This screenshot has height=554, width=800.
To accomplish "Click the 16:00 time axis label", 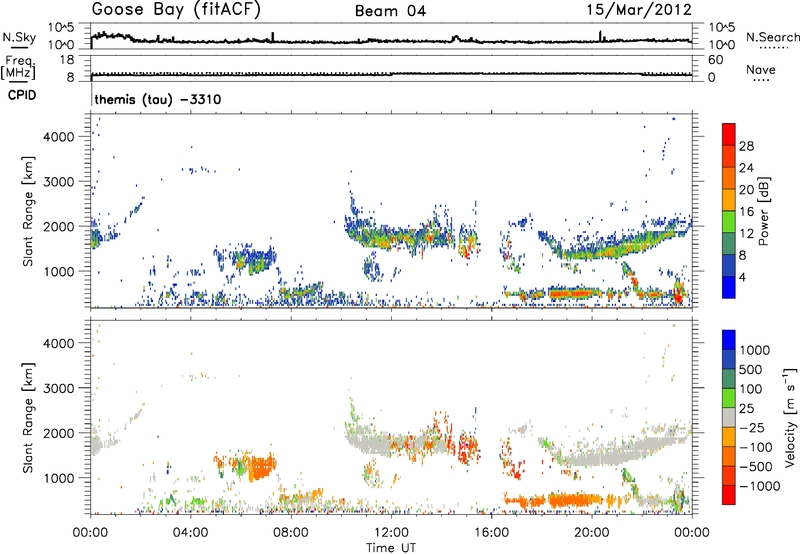I will coord(491,533).
